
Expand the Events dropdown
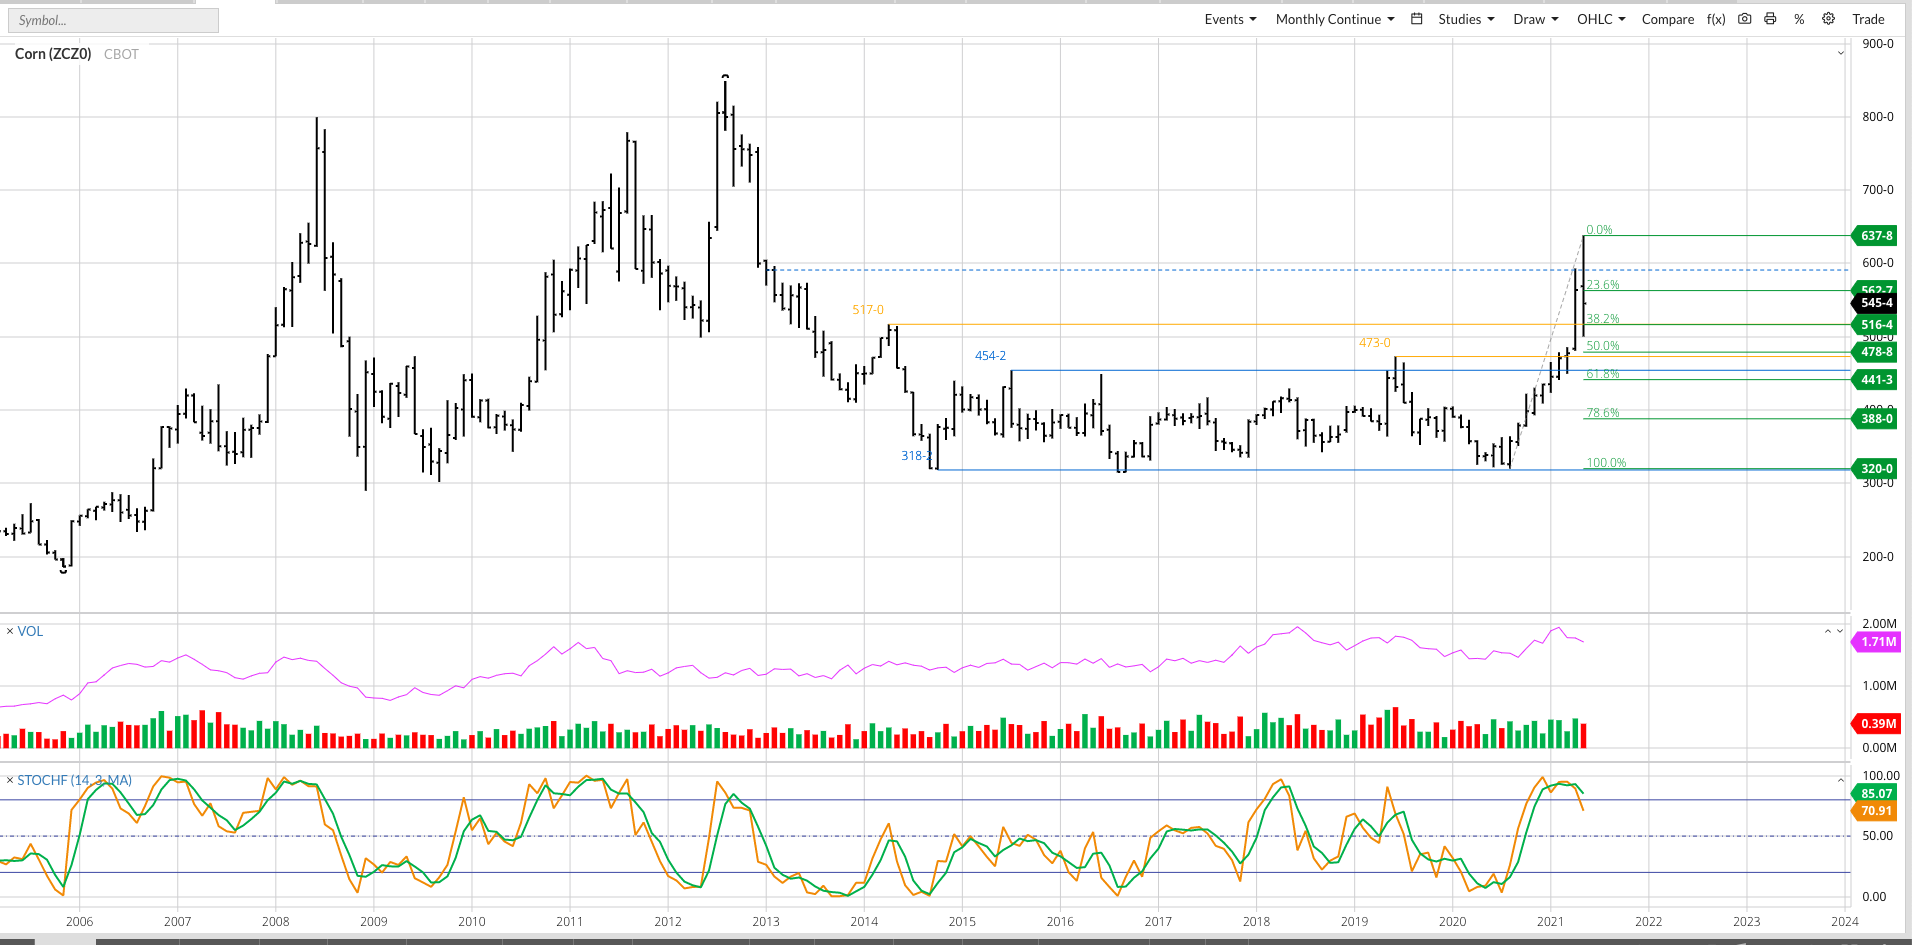pos(1230,19)
